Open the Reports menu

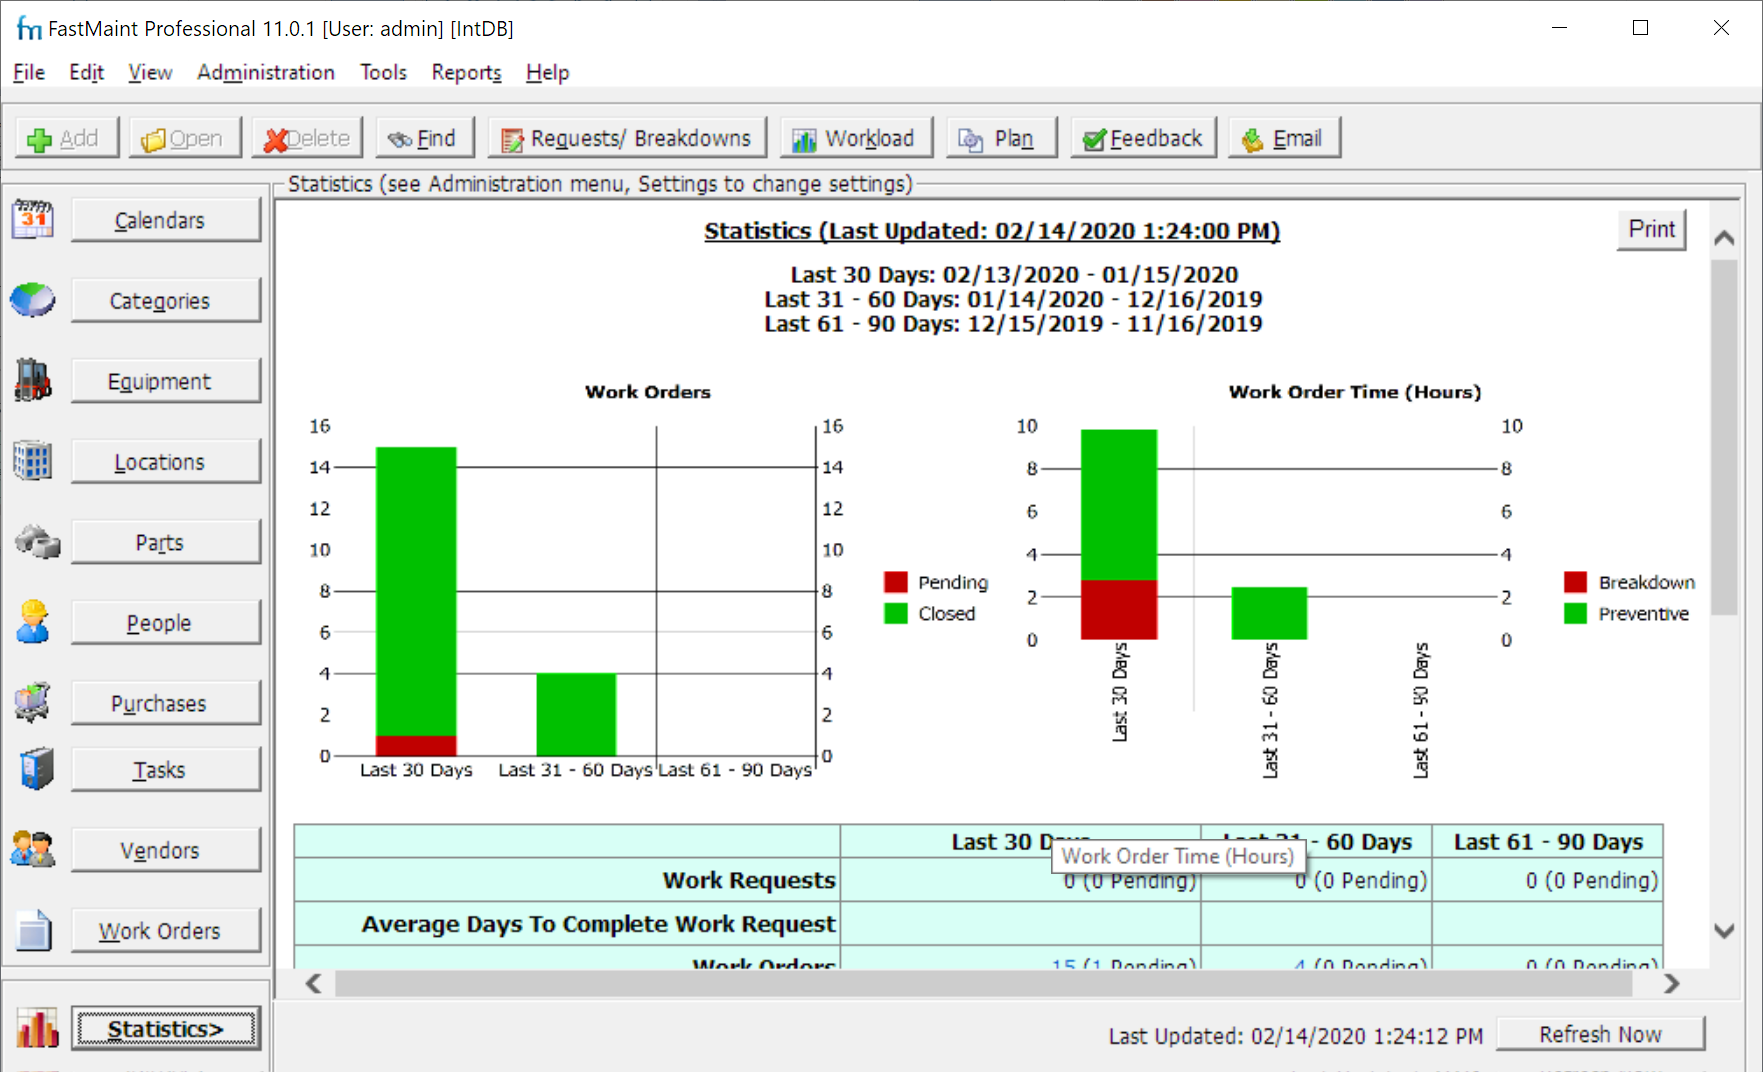click(466, 72)
